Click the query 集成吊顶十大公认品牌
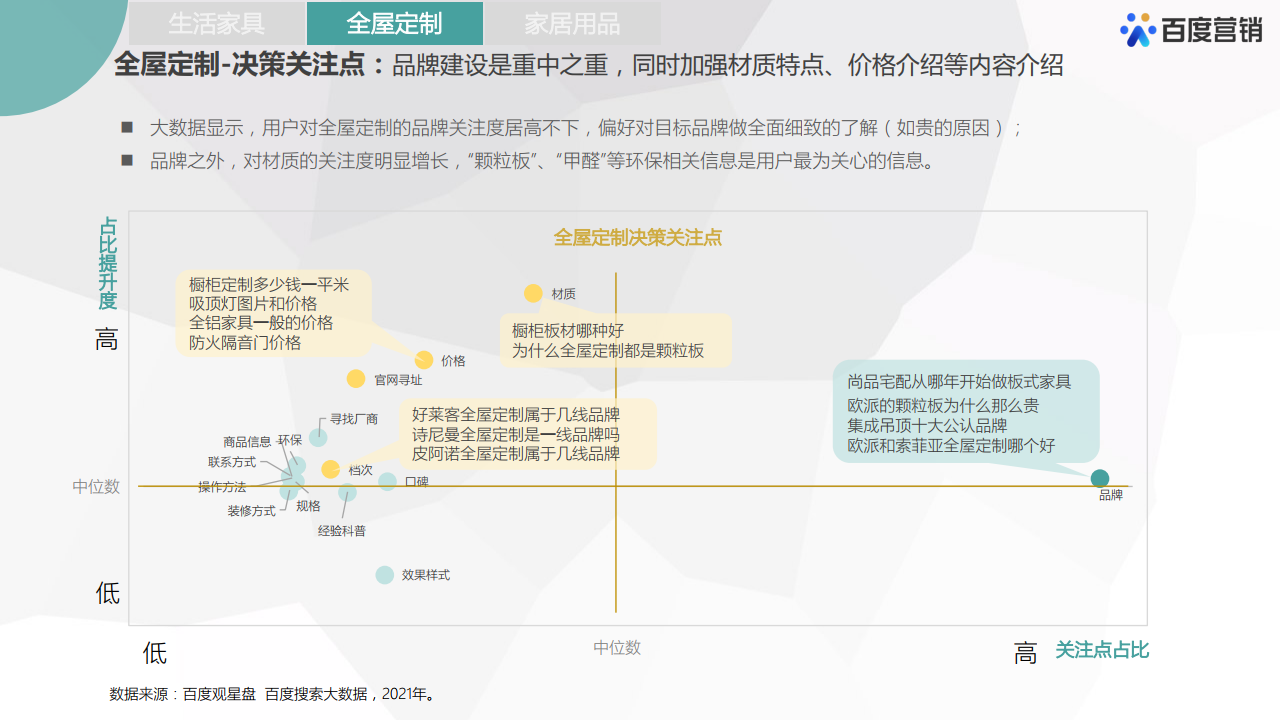 click(x=927, y=426)
